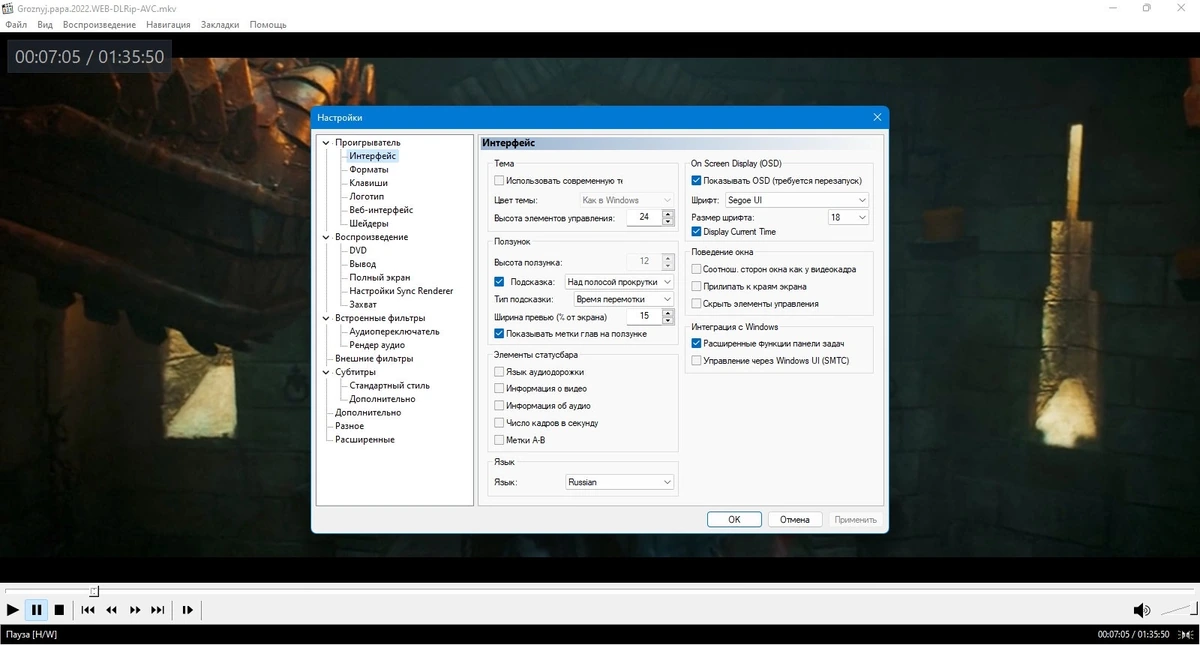1200x645 pixels.
Task: Enable Информация об аудио checkbox
Action: point(499,406)
